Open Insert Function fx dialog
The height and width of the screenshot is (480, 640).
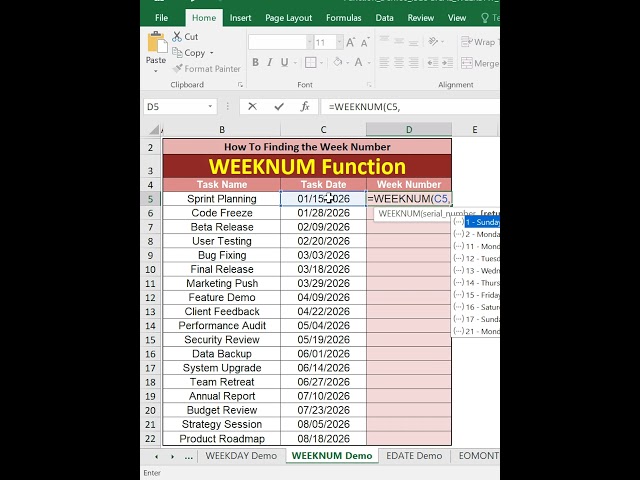coord(304,107)
